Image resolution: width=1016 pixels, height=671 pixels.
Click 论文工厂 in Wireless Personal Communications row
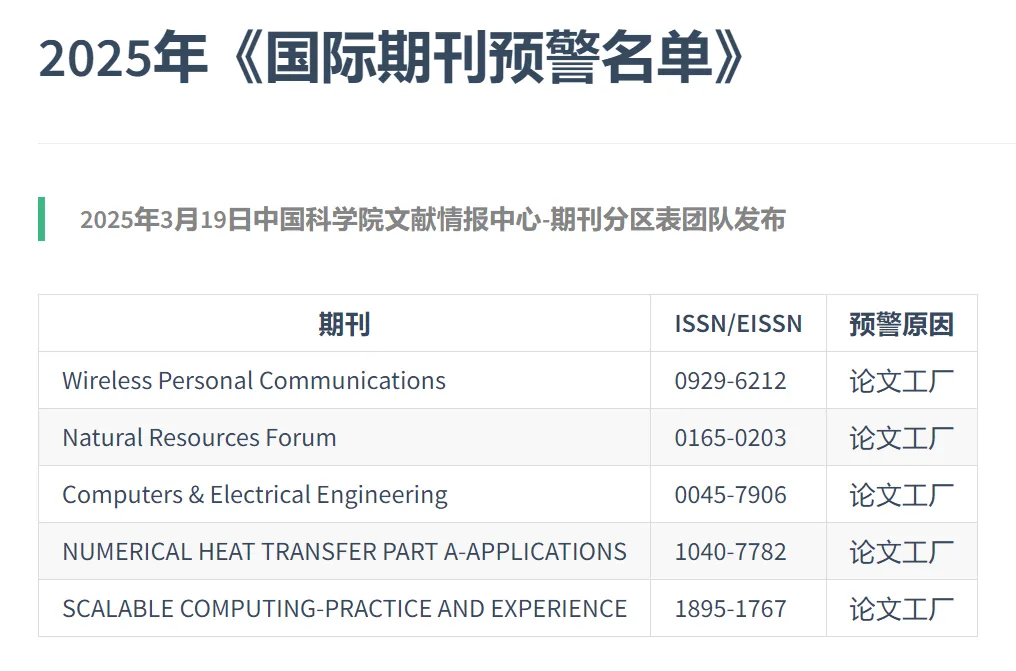901,381
